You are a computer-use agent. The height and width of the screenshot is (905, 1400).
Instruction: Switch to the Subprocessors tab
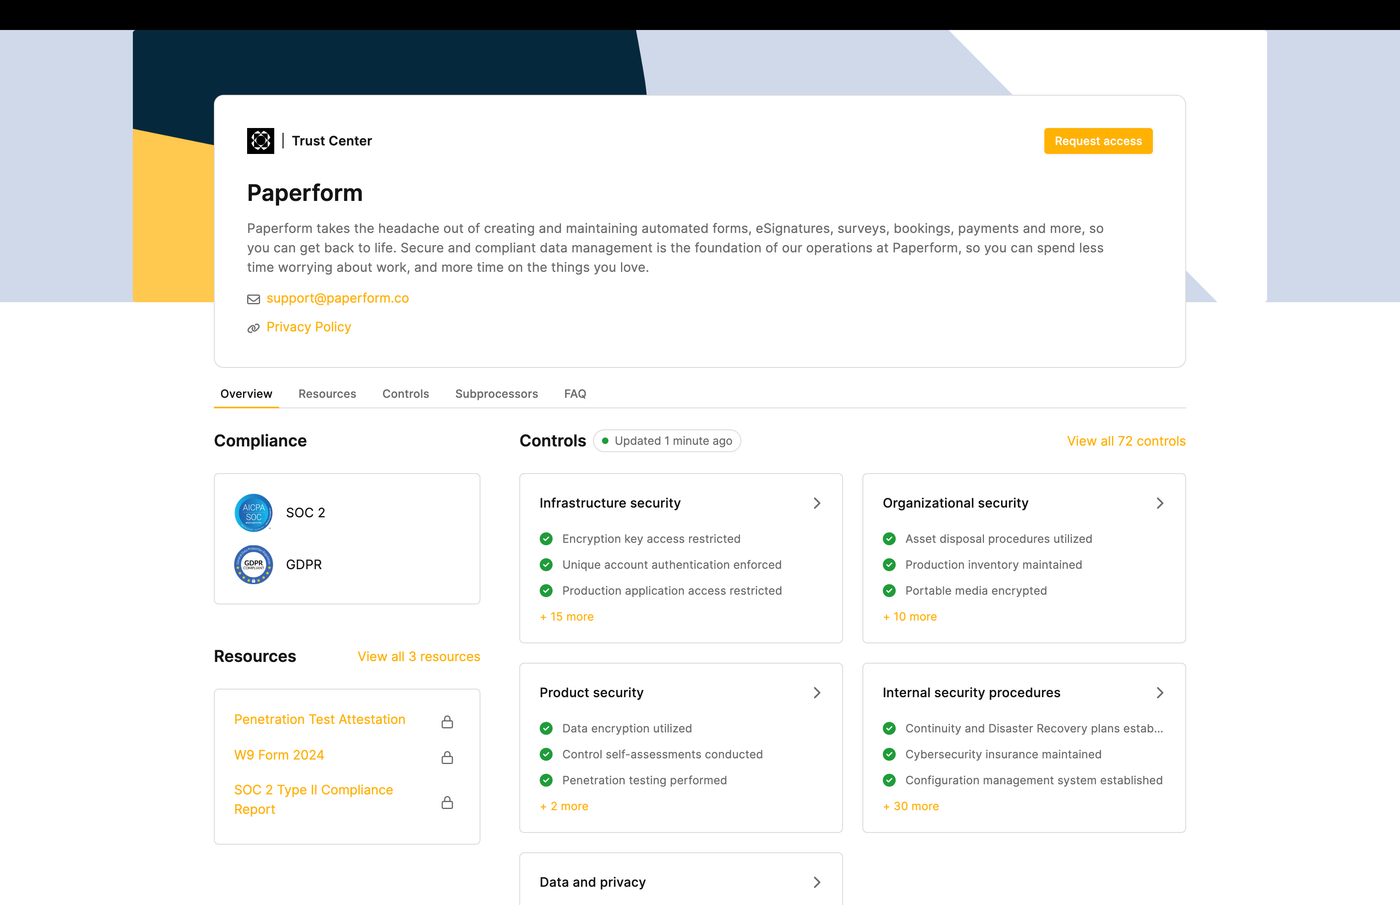[x=496, y=394]
